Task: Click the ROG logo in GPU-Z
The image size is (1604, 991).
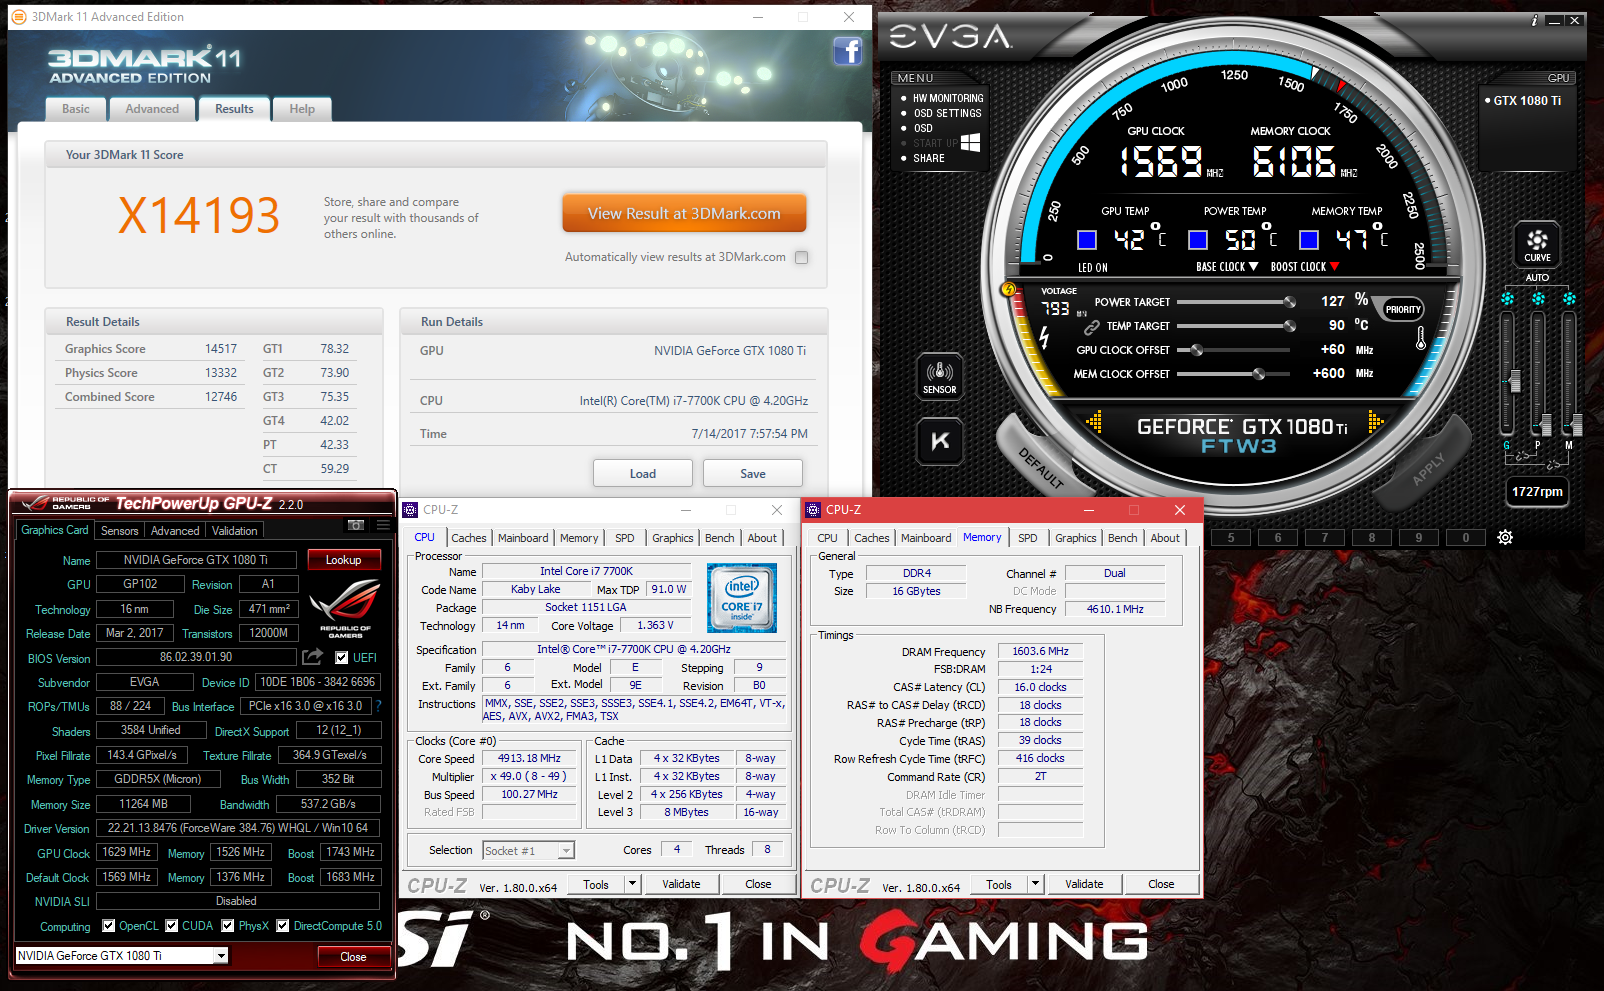Action: click(345, 608)
